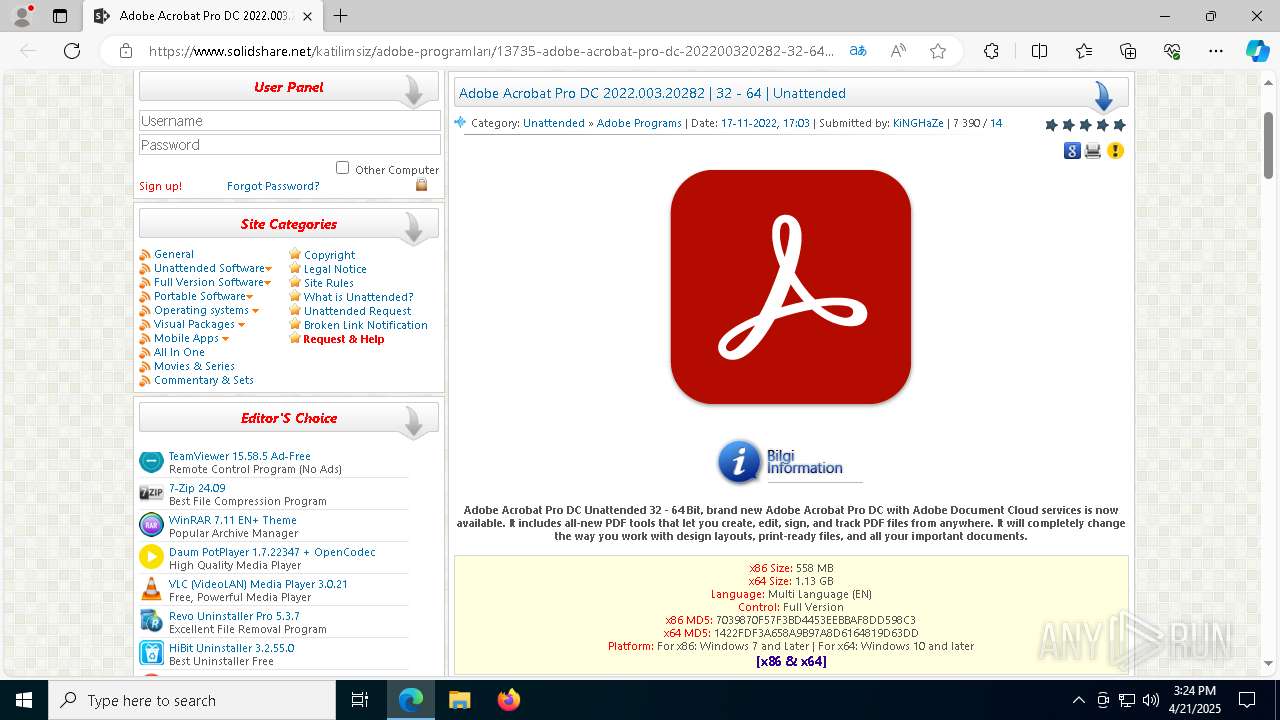Screen dimensions: 1280x720
Task: Click the Forgot Password? link
Action: click(x=273, y=186)
